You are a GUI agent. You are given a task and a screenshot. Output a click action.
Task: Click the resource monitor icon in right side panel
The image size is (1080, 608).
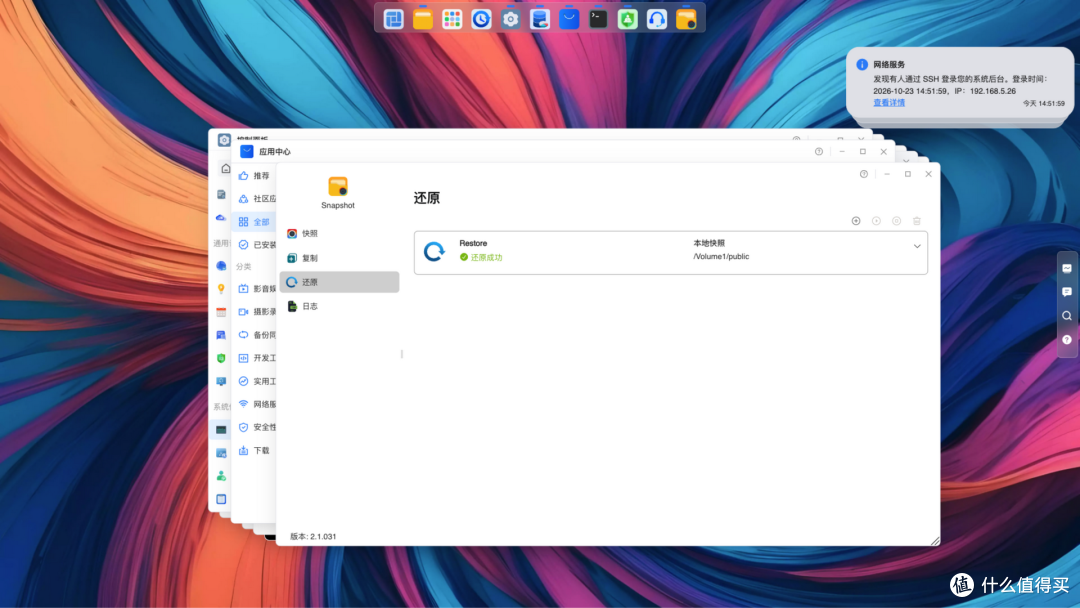point(1067,269)
